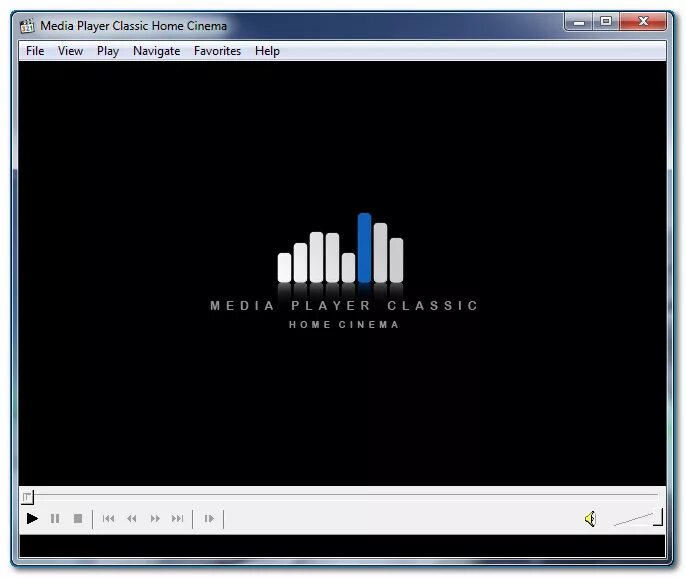Step forward one frame
The height and width of the screenshot is (578, 686).
pos(209,518)
